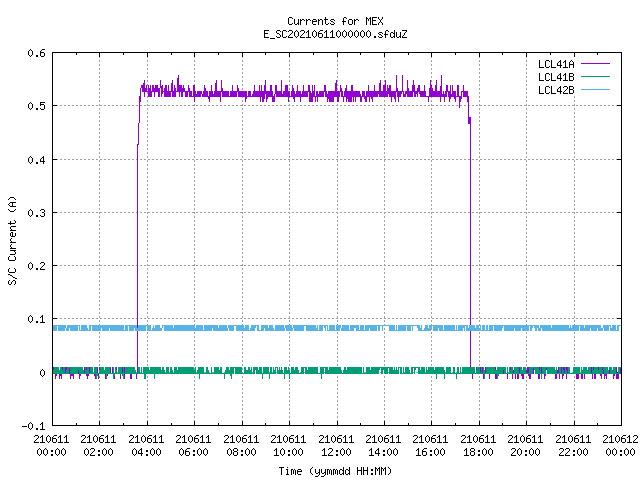
Task: Click the LCL41B legend label
Action: (x=556, y=77)
